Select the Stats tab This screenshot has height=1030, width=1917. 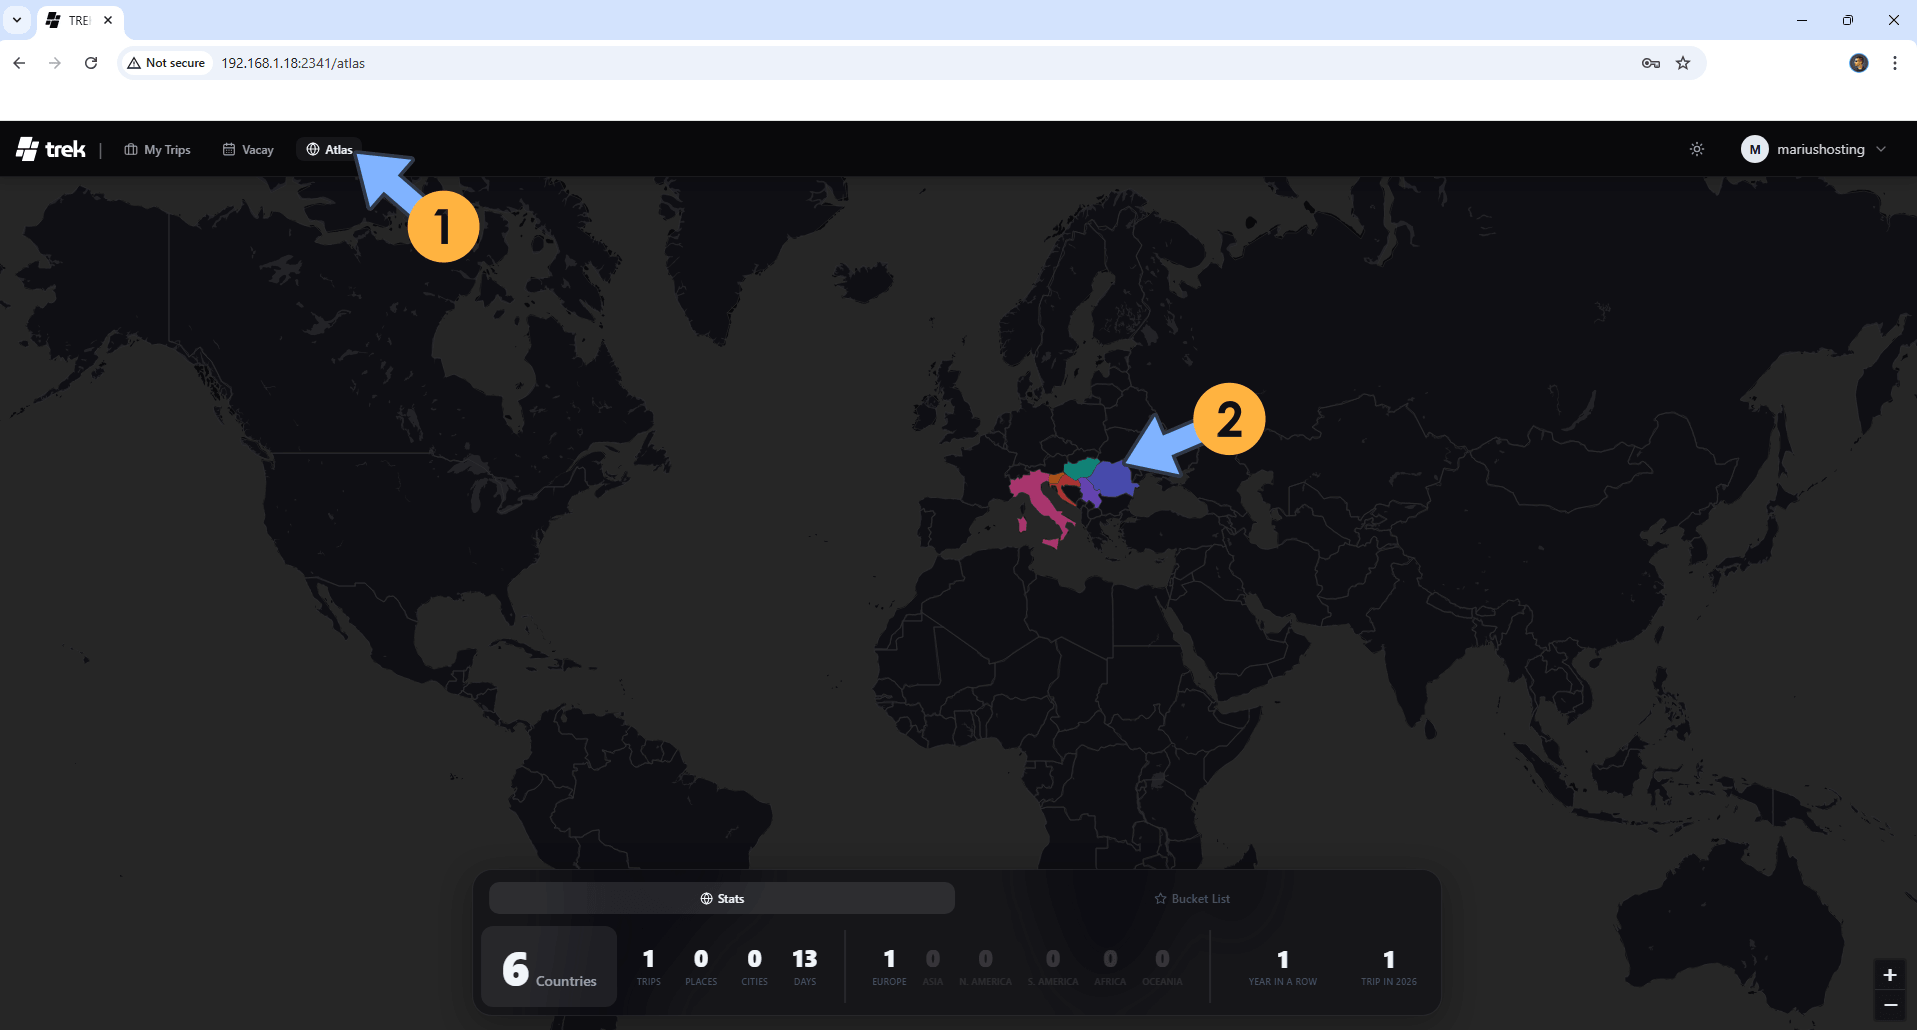(x=722, y=898)
